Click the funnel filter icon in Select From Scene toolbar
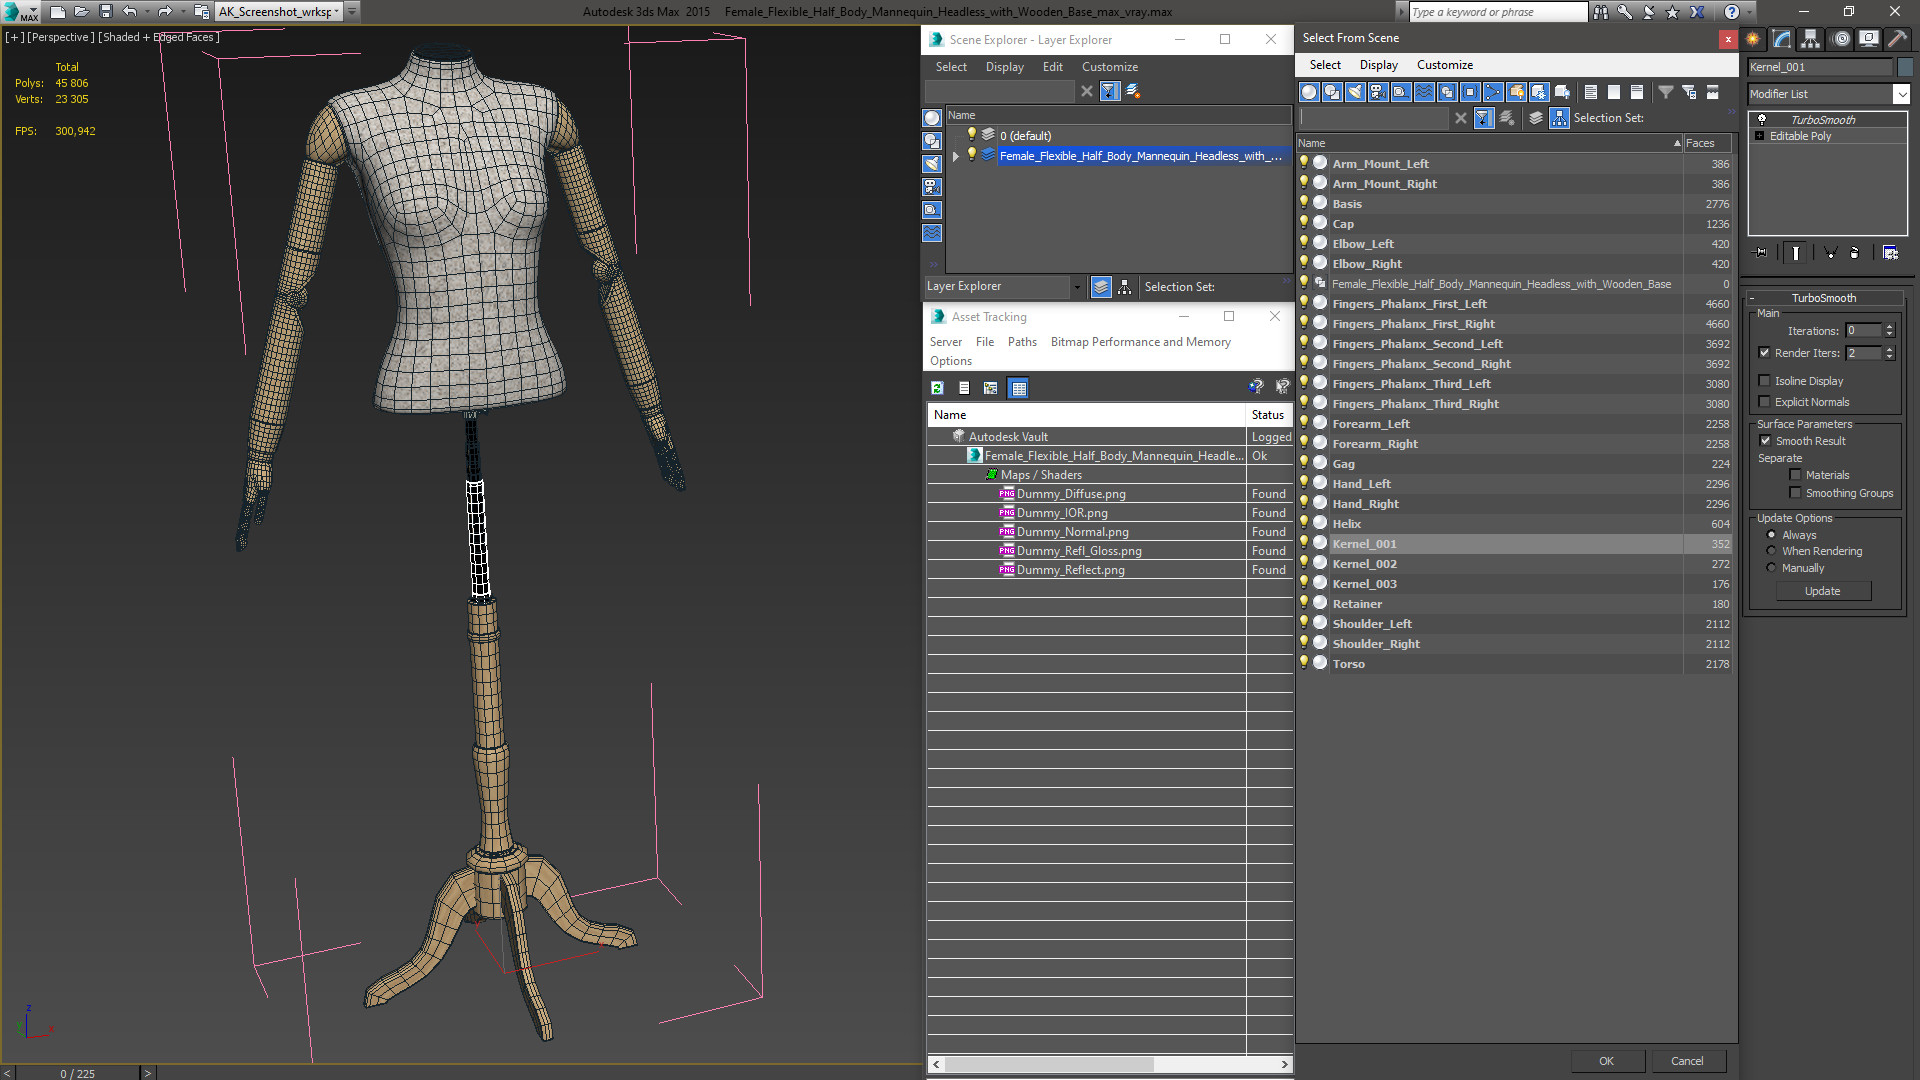 tap(1666, 92)
